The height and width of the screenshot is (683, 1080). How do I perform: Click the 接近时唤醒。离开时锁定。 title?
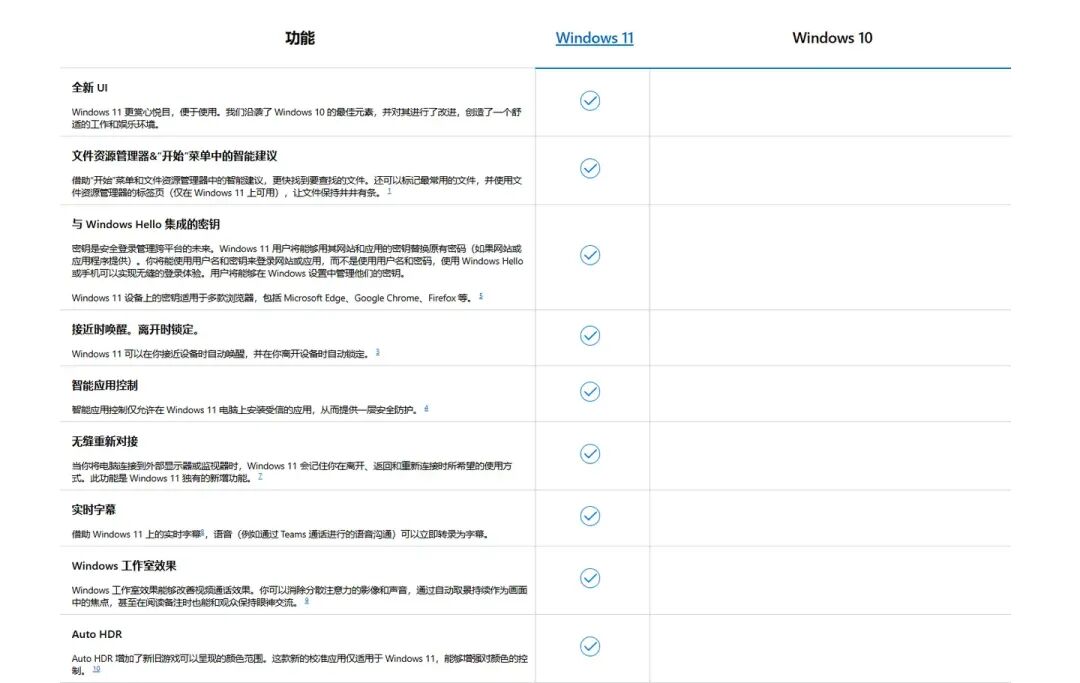click(137, 329)
